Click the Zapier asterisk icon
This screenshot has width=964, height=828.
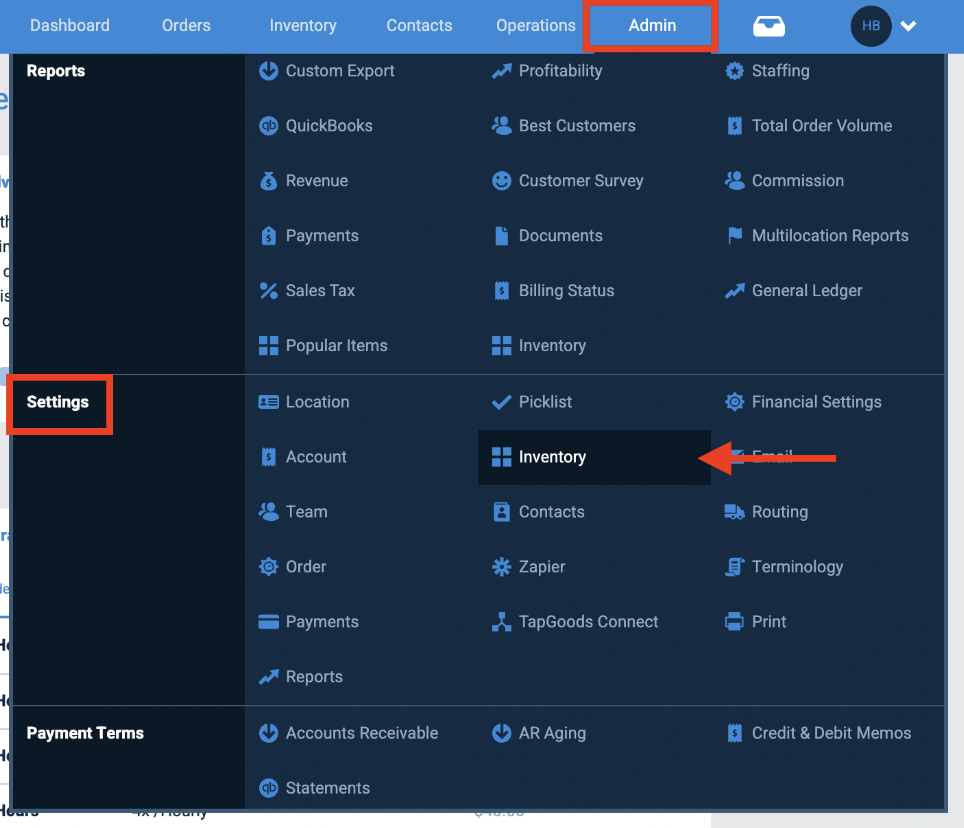click(501, 567)
